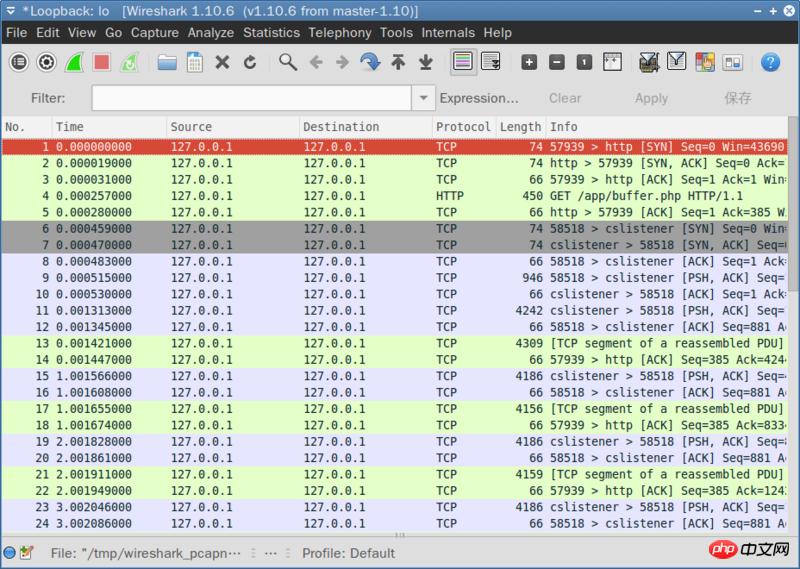The image size is (800, 569).
Task: Open the Analyze menu
Action: (x=211, y=33)
